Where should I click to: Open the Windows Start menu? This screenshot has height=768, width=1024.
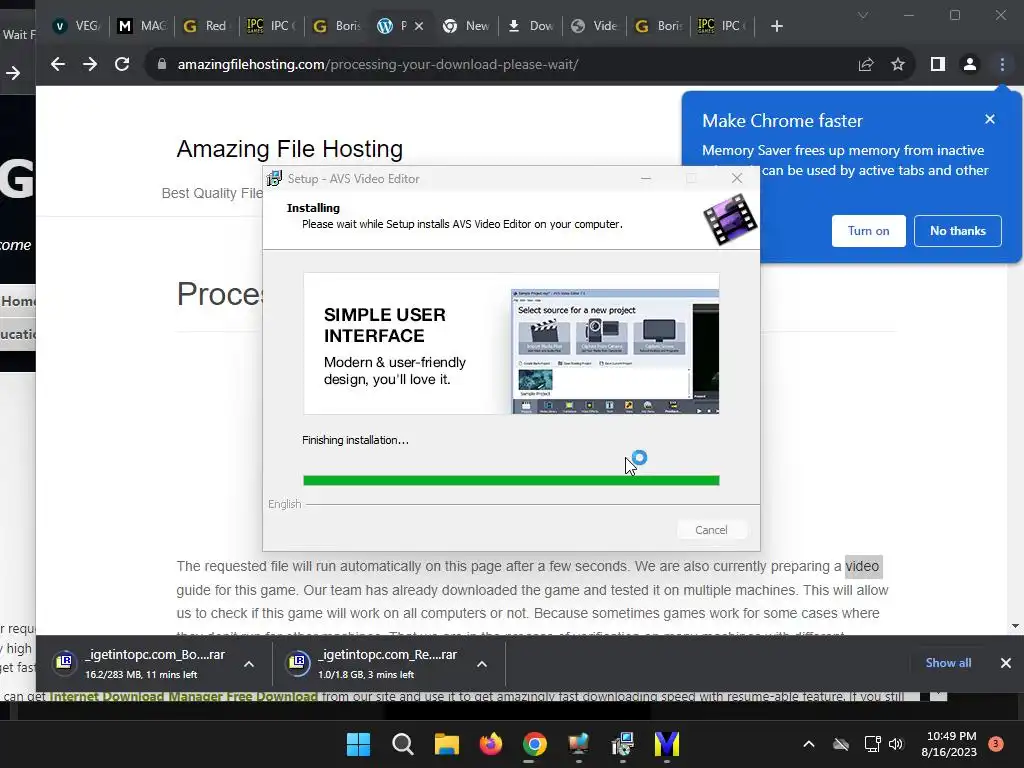tap(358, 744)
